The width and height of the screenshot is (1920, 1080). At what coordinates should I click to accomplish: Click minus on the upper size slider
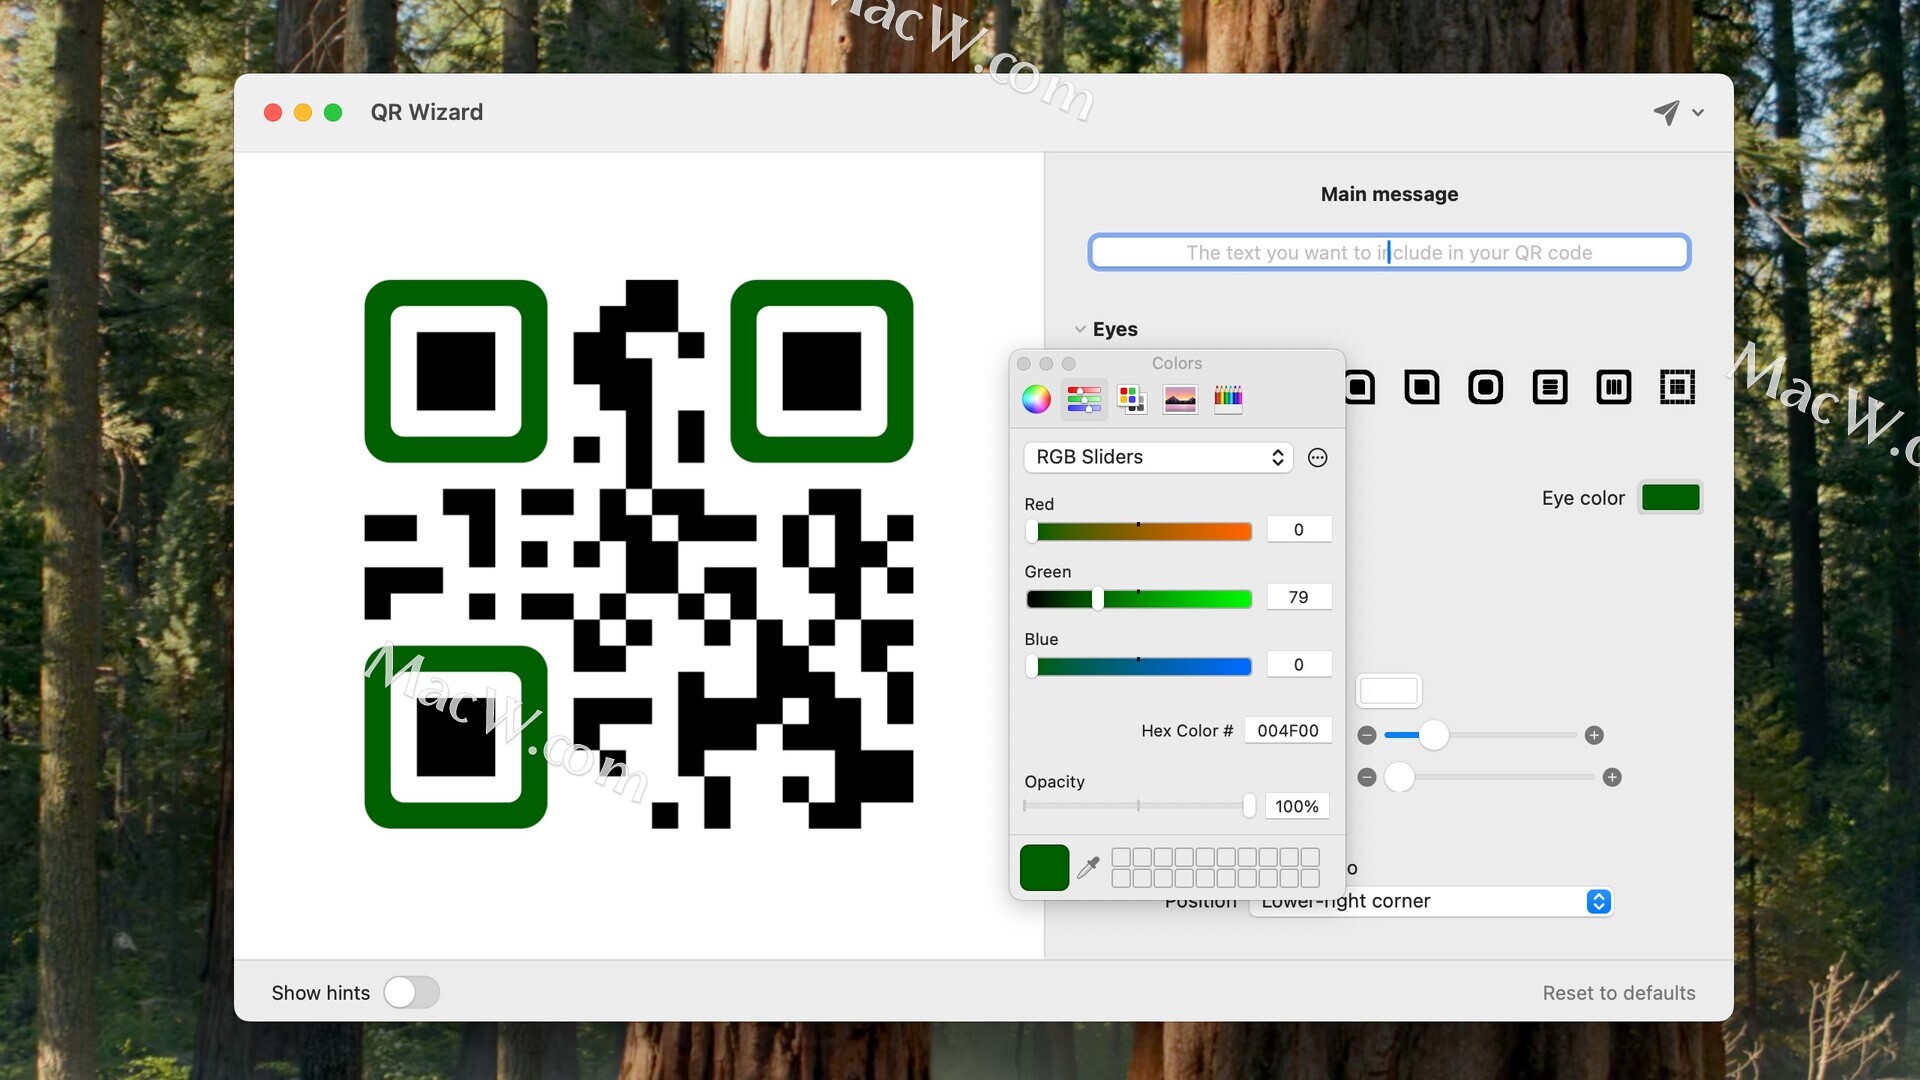pos(1367,735)
